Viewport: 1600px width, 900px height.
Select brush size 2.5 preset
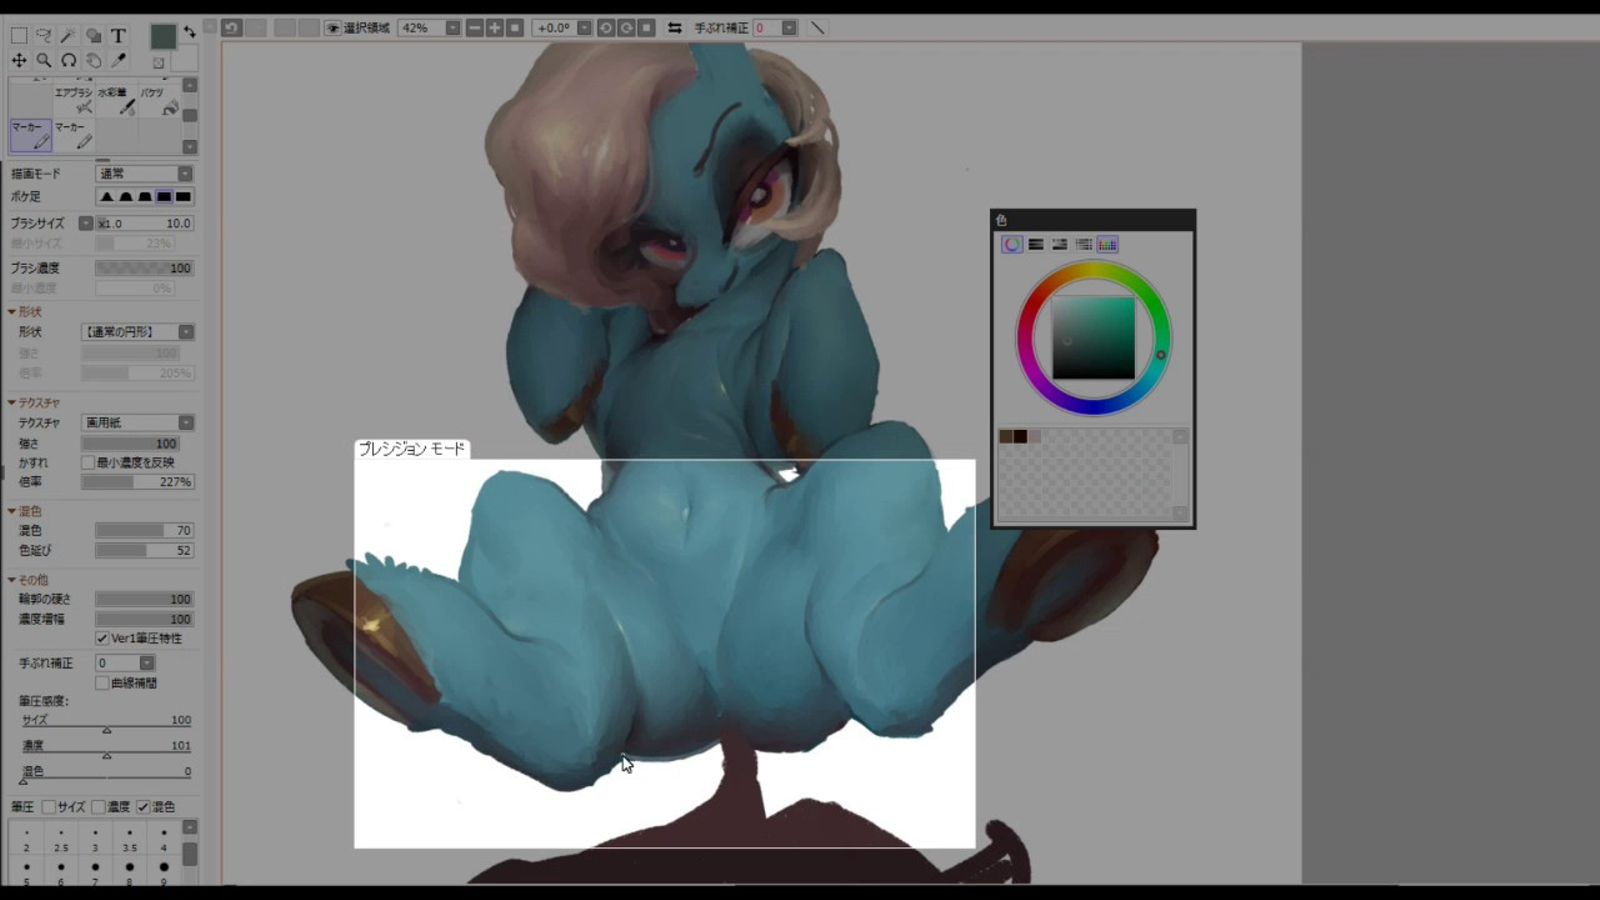click(x=61, y=839)
